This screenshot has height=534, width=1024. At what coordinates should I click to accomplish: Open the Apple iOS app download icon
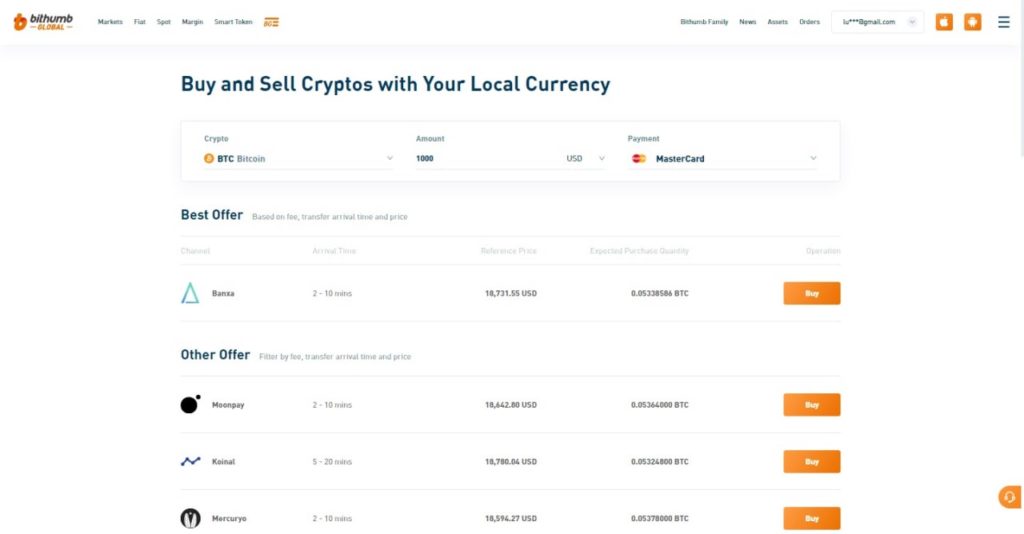point(944,22)
